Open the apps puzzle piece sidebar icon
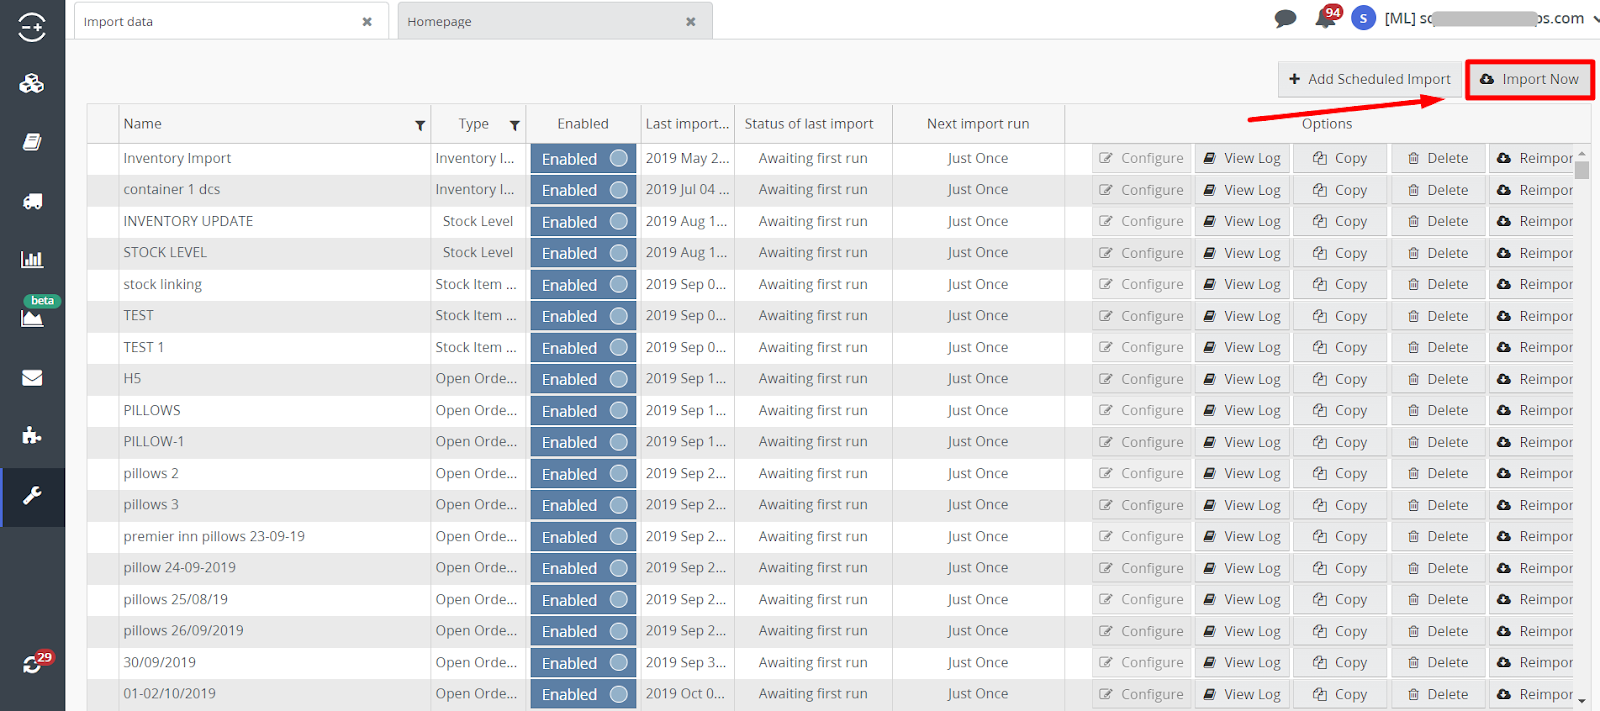The width and height of the screenshot is (1600, 711). pos(32,436)
